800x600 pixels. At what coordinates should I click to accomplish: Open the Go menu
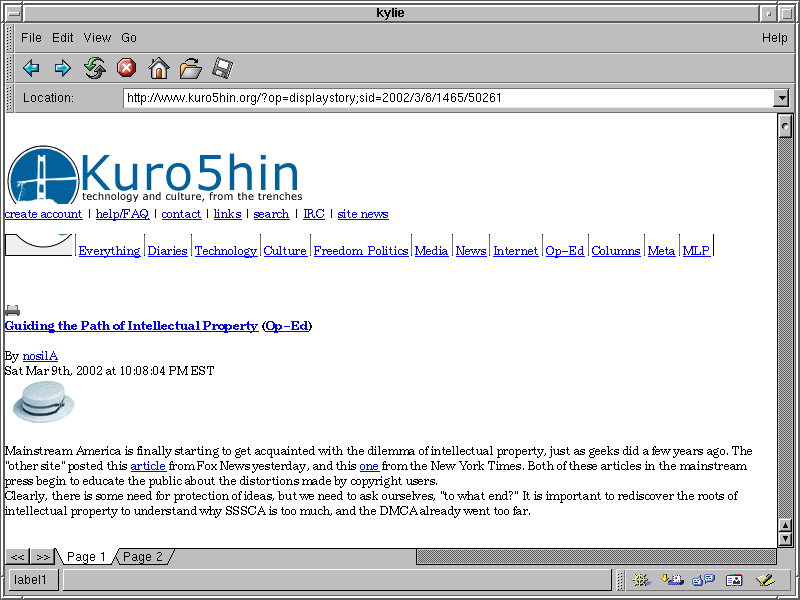[129, 38]
